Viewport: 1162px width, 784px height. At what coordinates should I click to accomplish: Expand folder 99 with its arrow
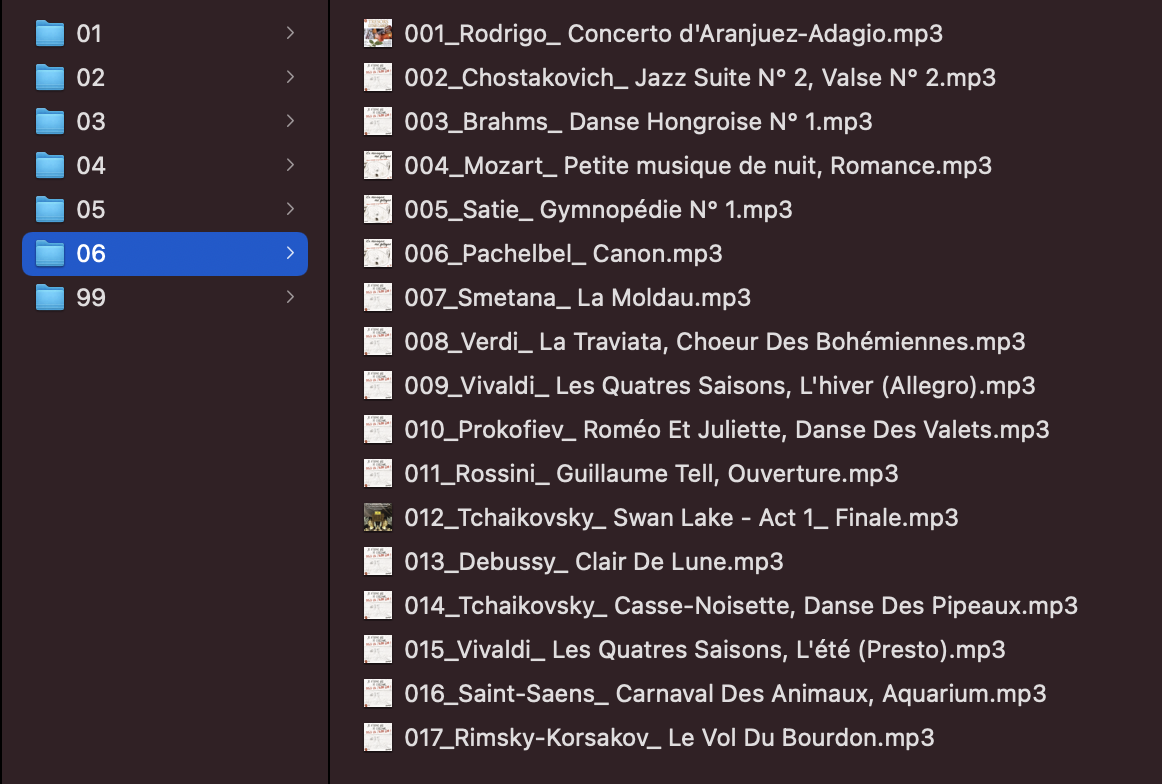[x=290, y=298]
